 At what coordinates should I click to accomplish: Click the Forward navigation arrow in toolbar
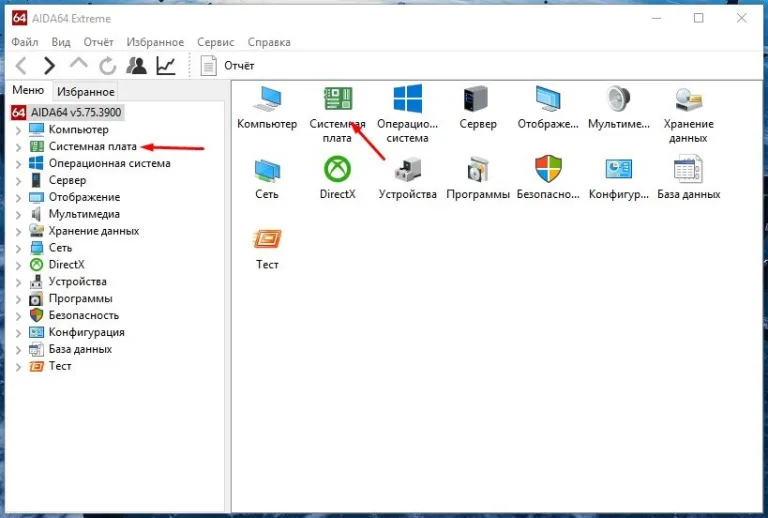click(x=49, y=66)
